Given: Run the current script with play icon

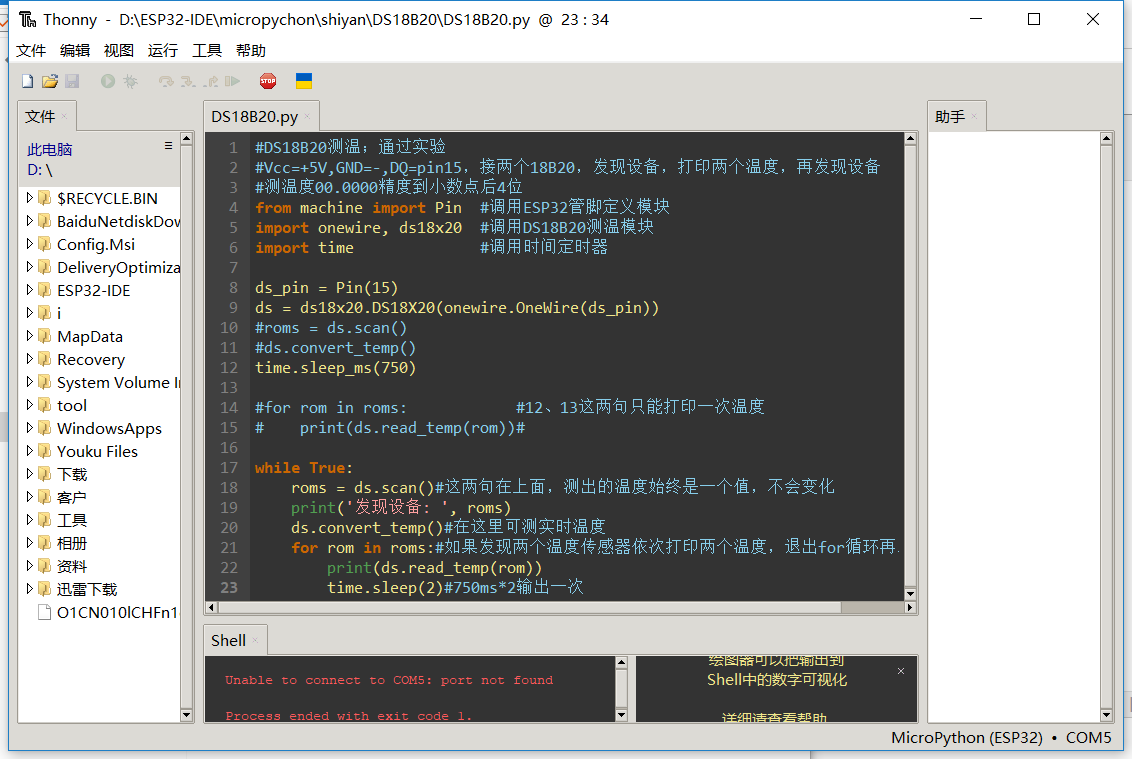Looking at the screenshot, I should pos(108,81).
